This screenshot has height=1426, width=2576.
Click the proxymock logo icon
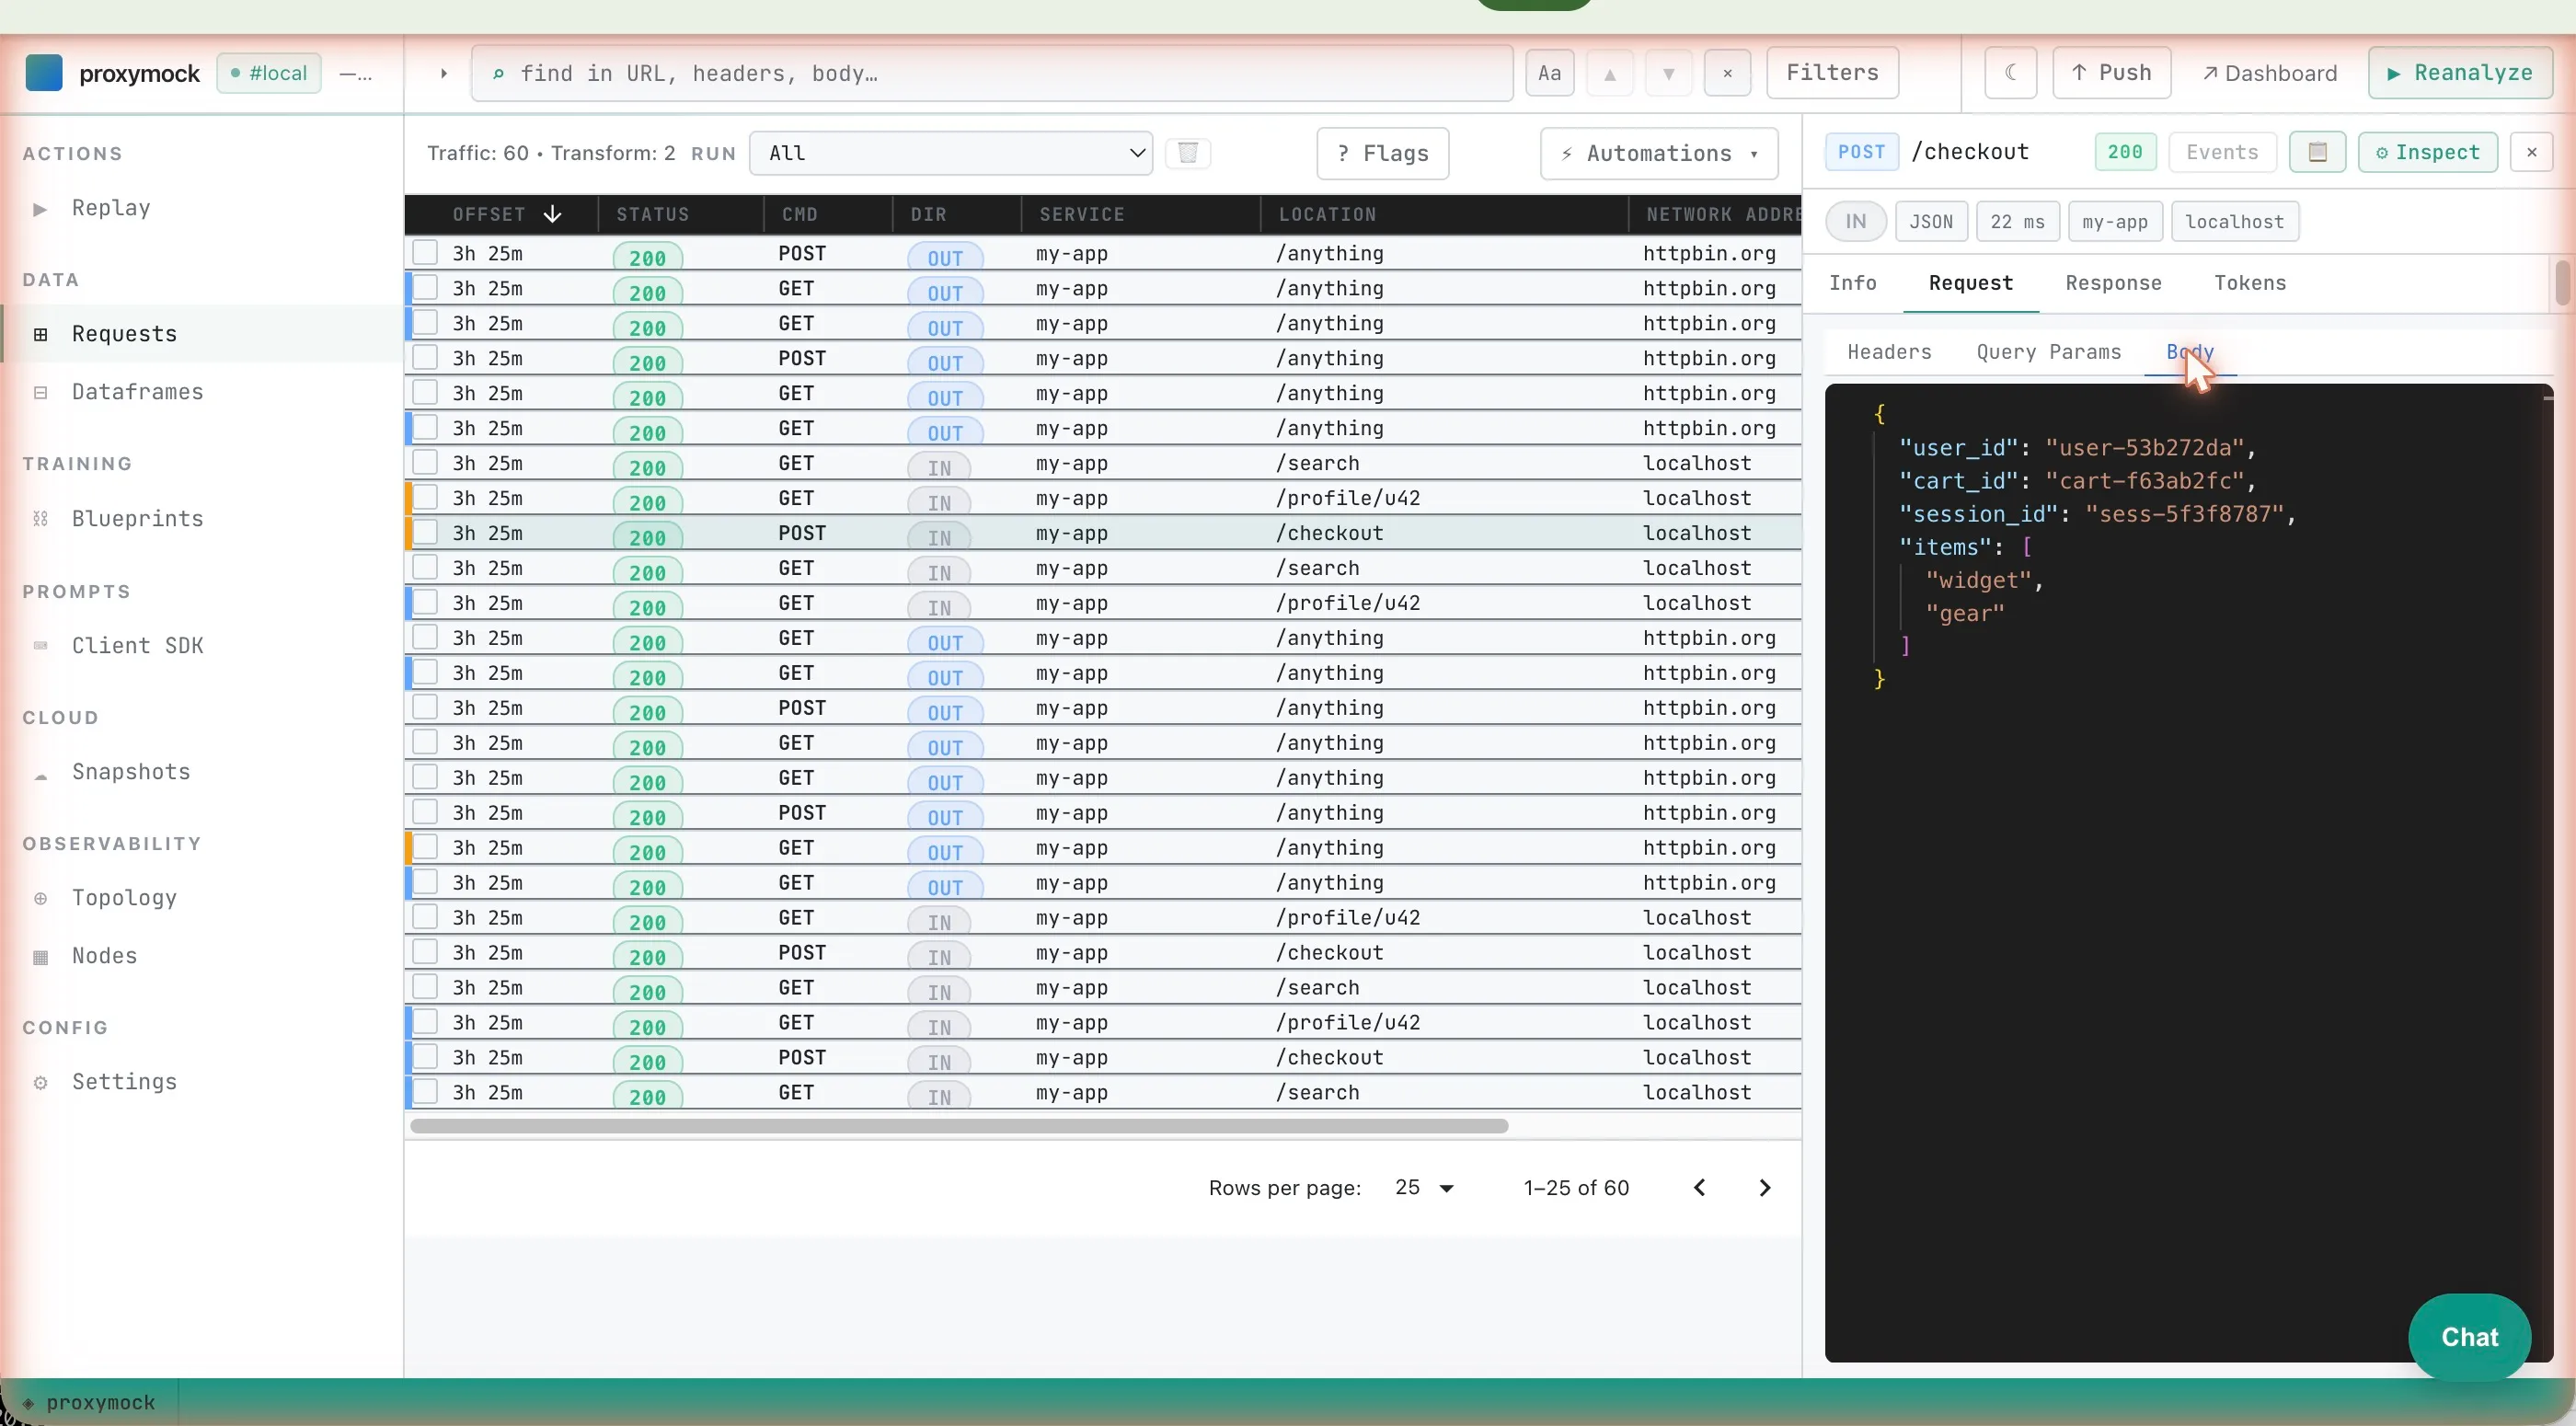click(x=43, y=73)
